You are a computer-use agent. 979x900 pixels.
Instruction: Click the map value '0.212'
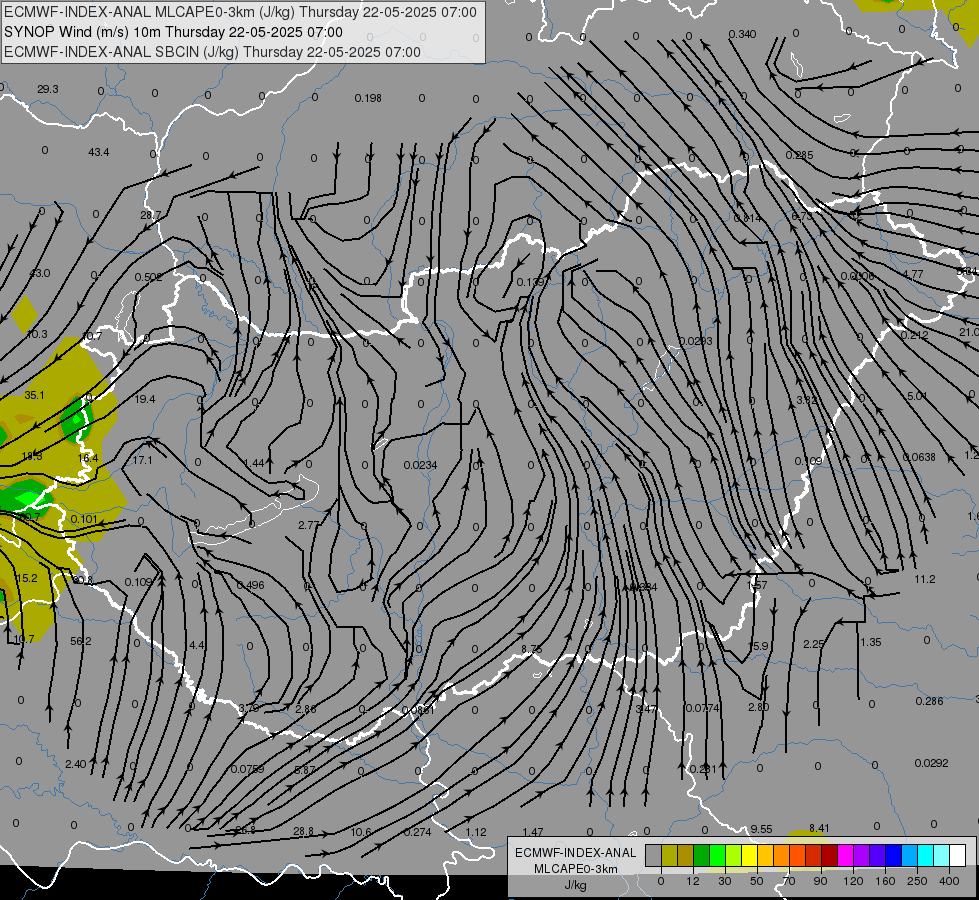click(914, 335)
